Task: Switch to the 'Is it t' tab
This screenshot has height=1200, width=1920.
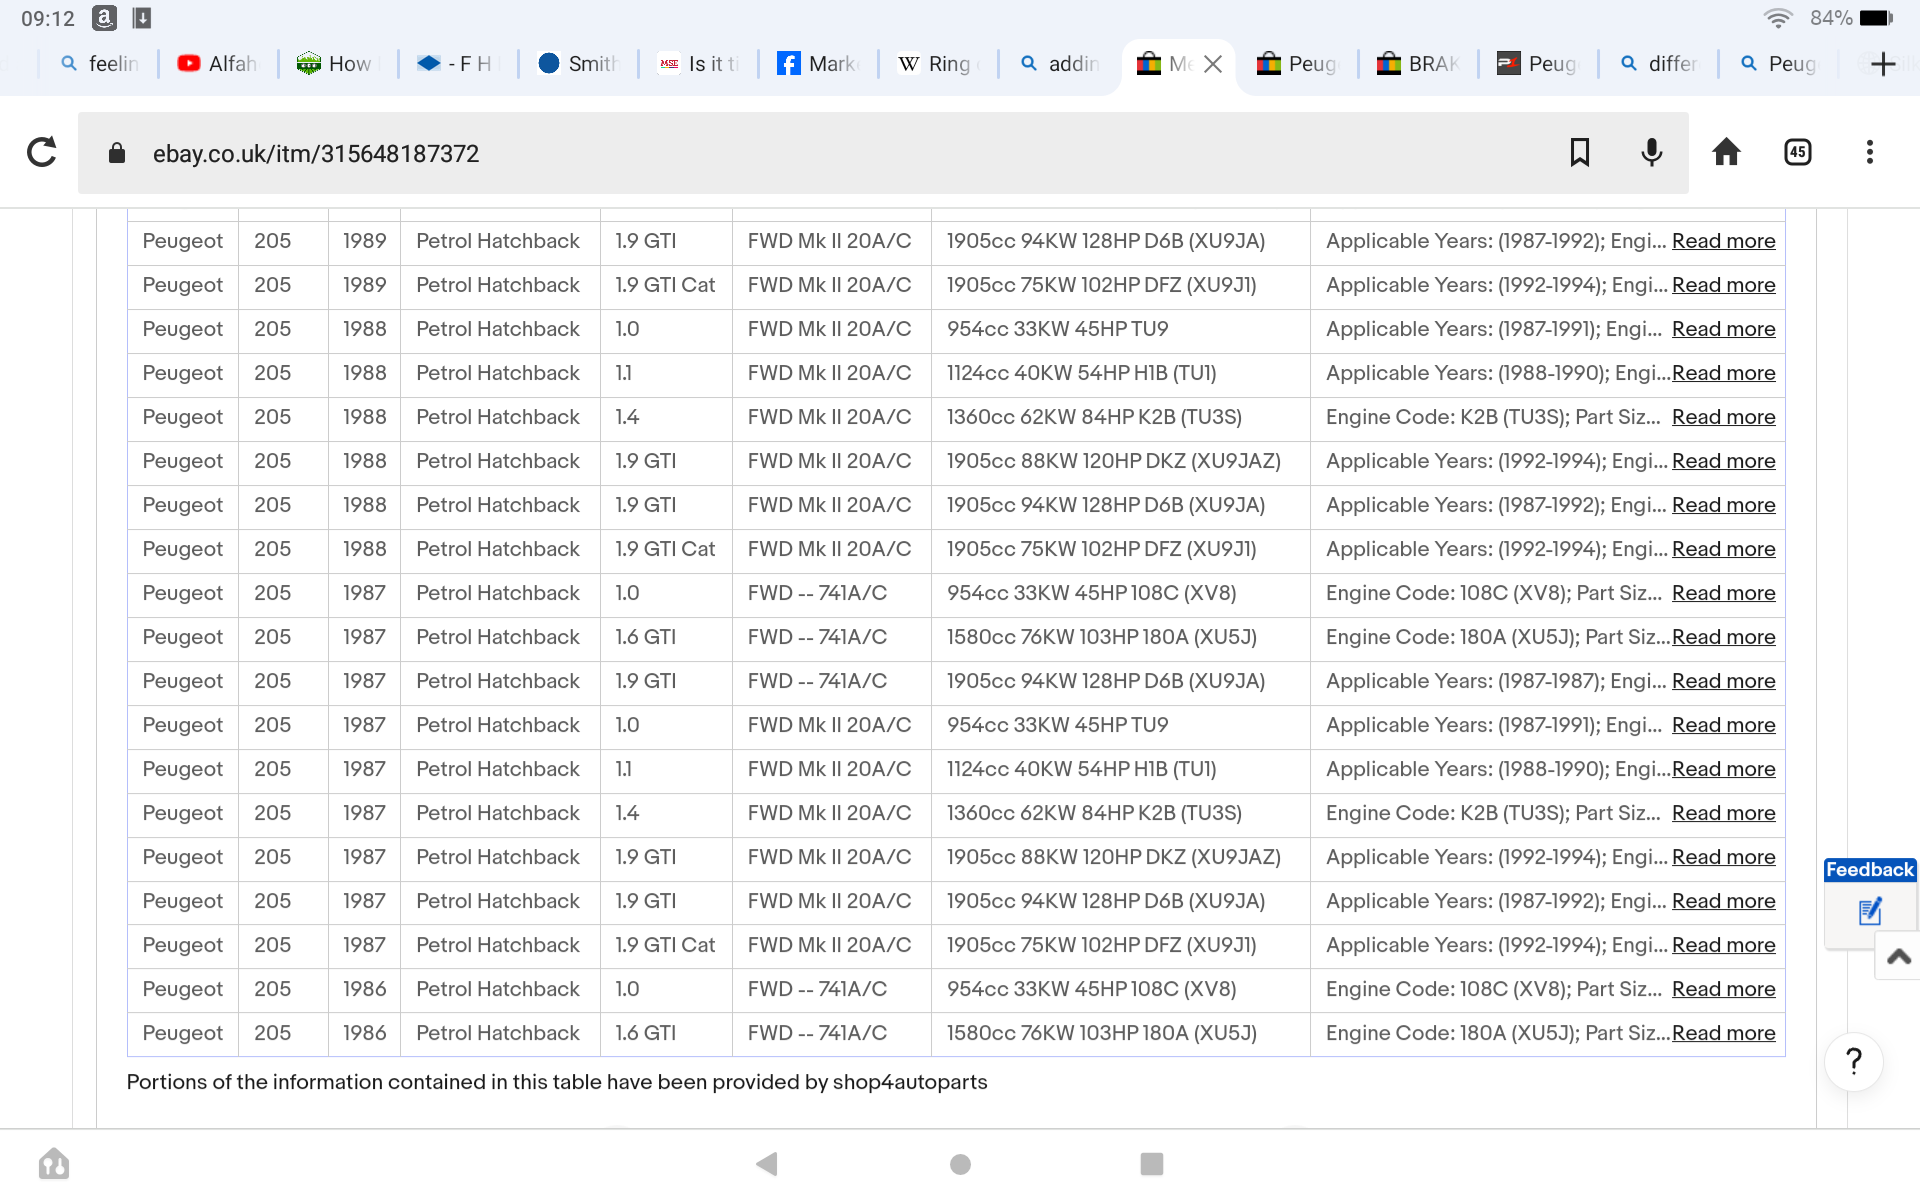Action: 697,64
